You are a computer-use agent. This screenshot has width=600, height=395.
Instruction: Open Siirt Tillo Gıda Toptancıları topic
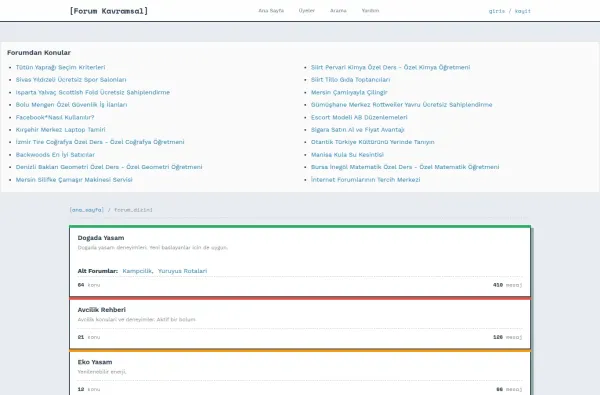click(351, 80)
